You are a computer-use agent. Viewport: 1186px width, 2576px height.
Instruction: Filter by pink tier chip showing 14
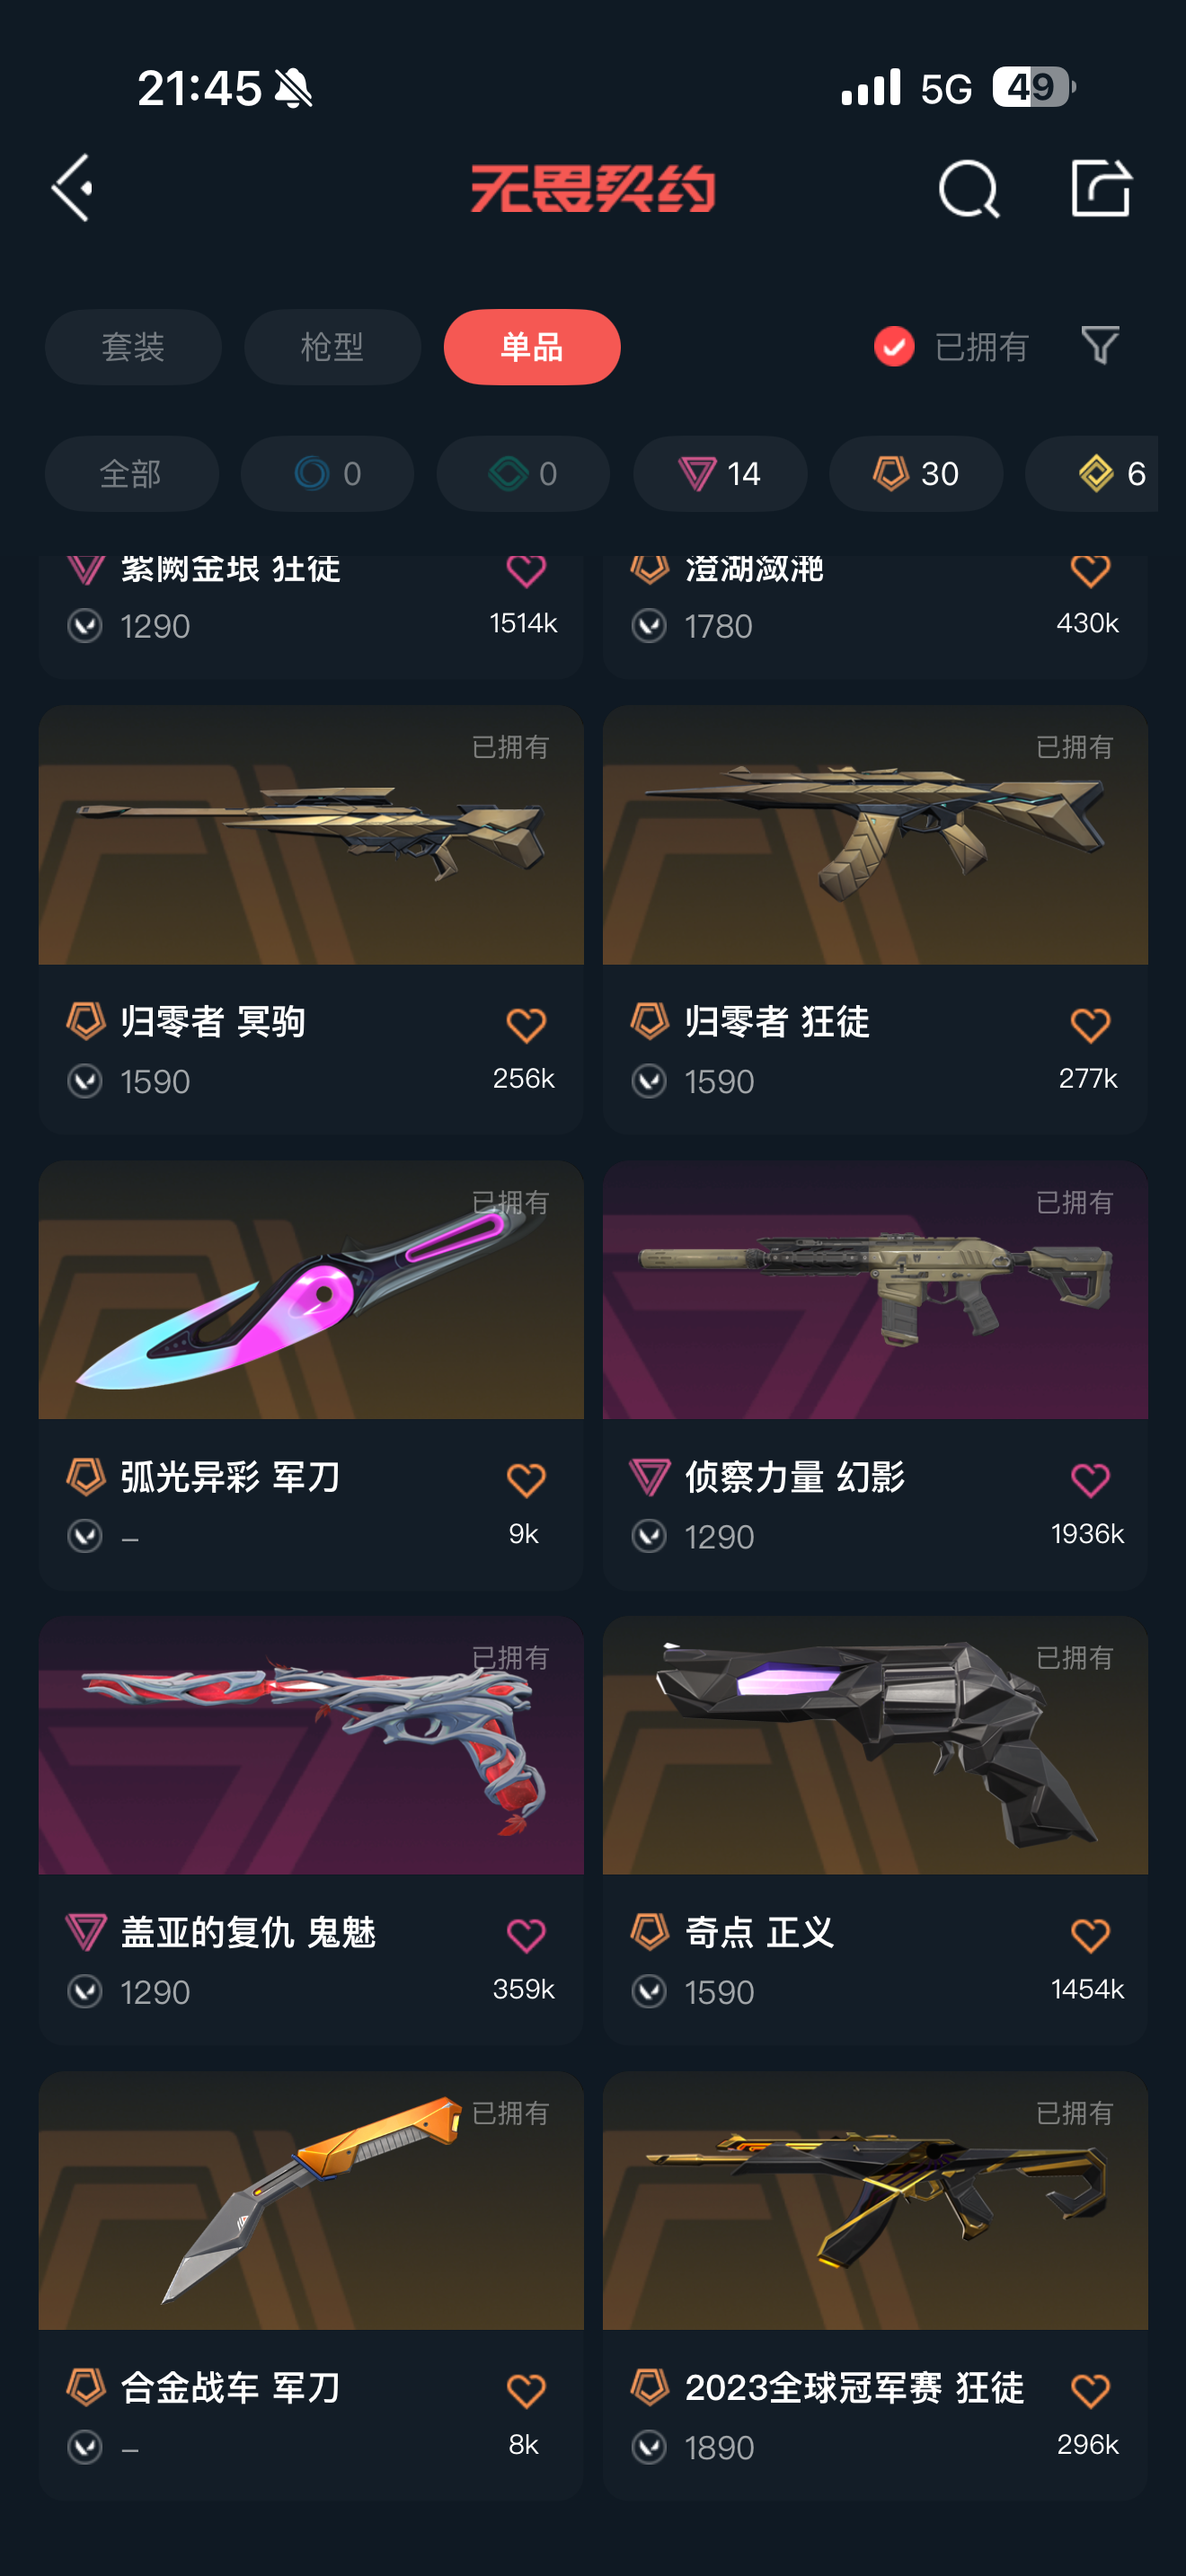point(720,473)
